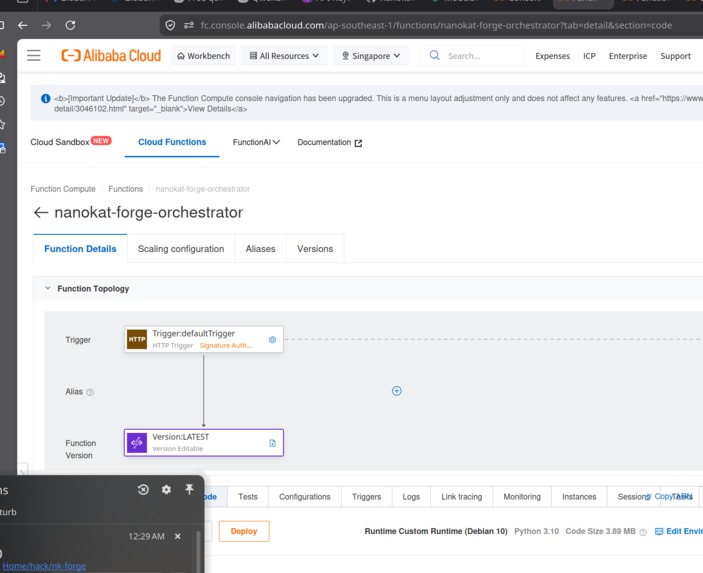Add alias with the plus circle icon

click(397, 391)
